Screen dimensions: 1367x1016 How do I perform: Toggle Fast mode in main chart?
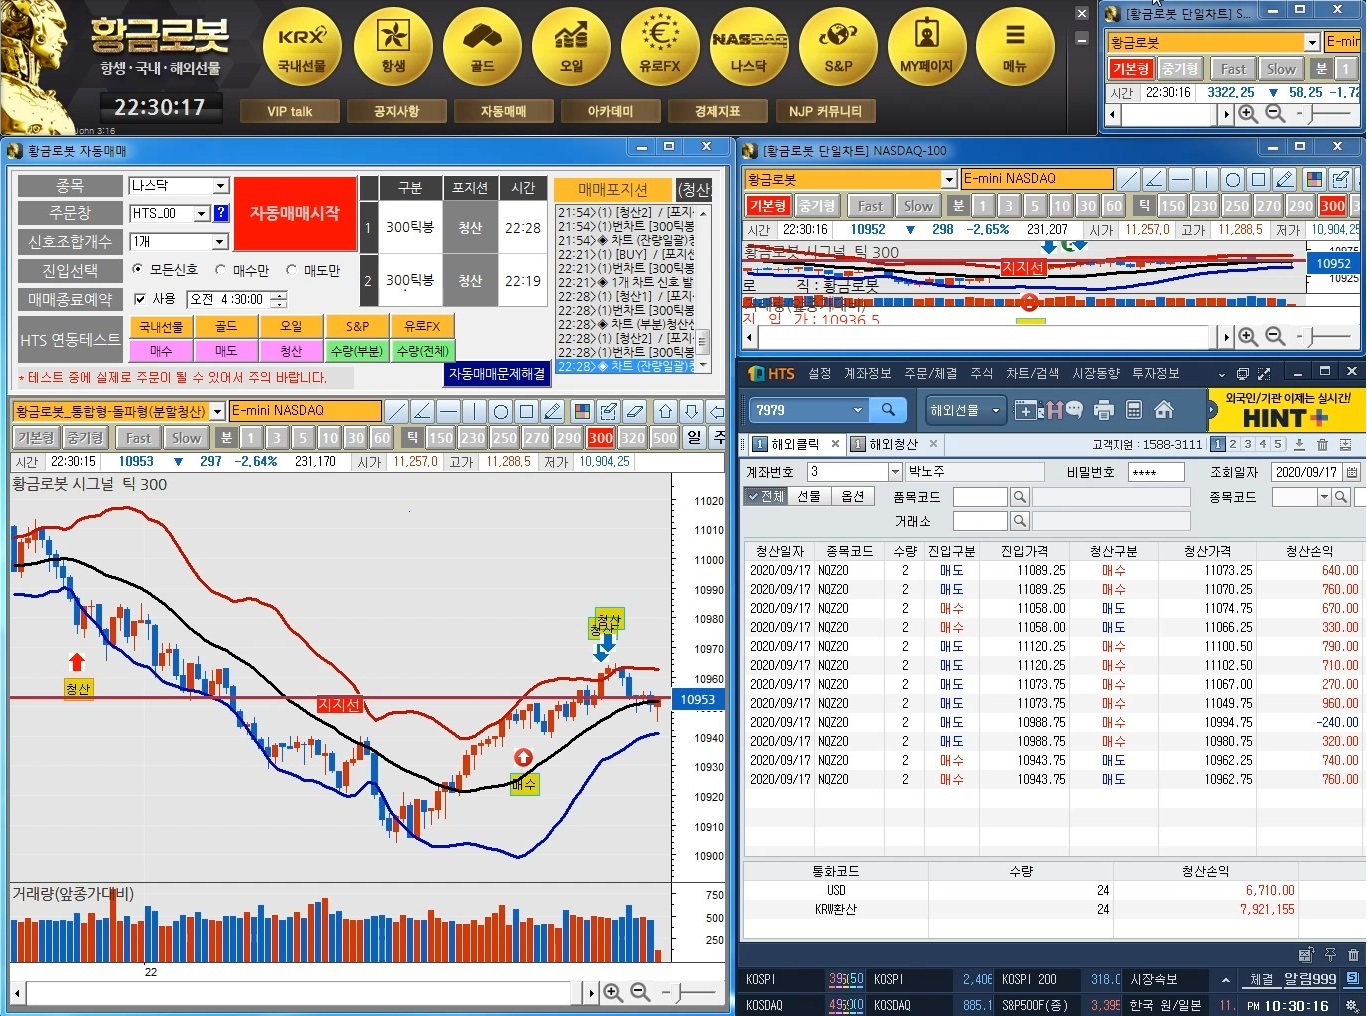pos(138,438)
